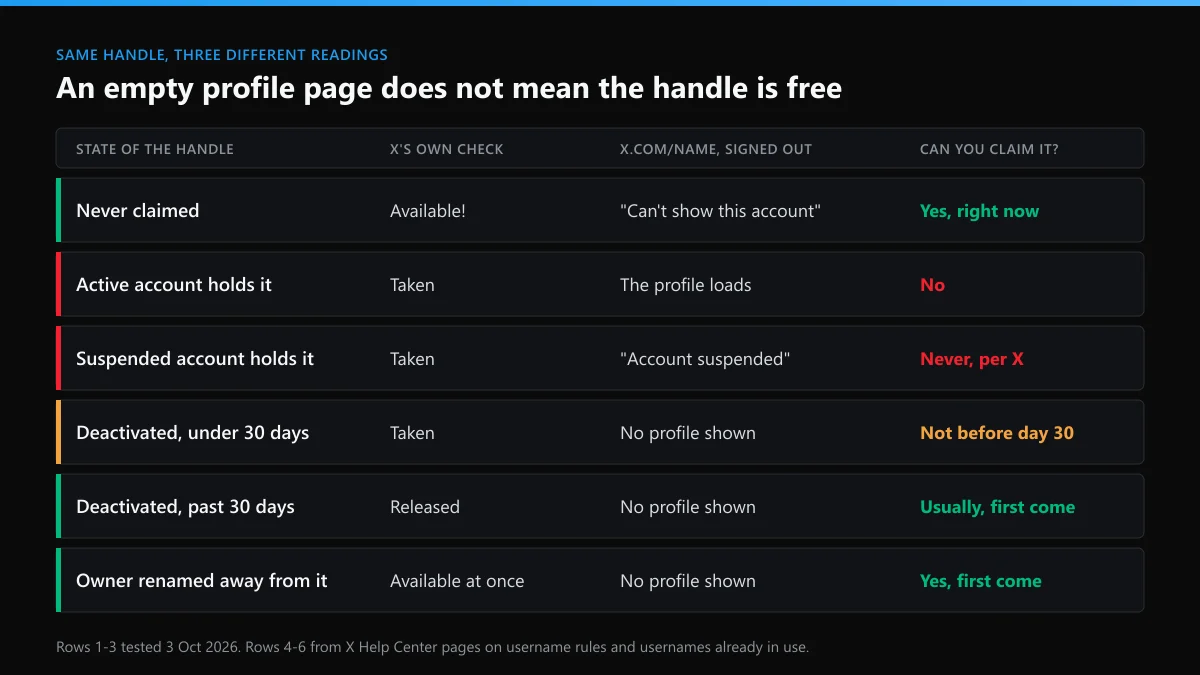Click the "Can't show this account" cell
The image size is (1200, 675).
coord(720,211)
